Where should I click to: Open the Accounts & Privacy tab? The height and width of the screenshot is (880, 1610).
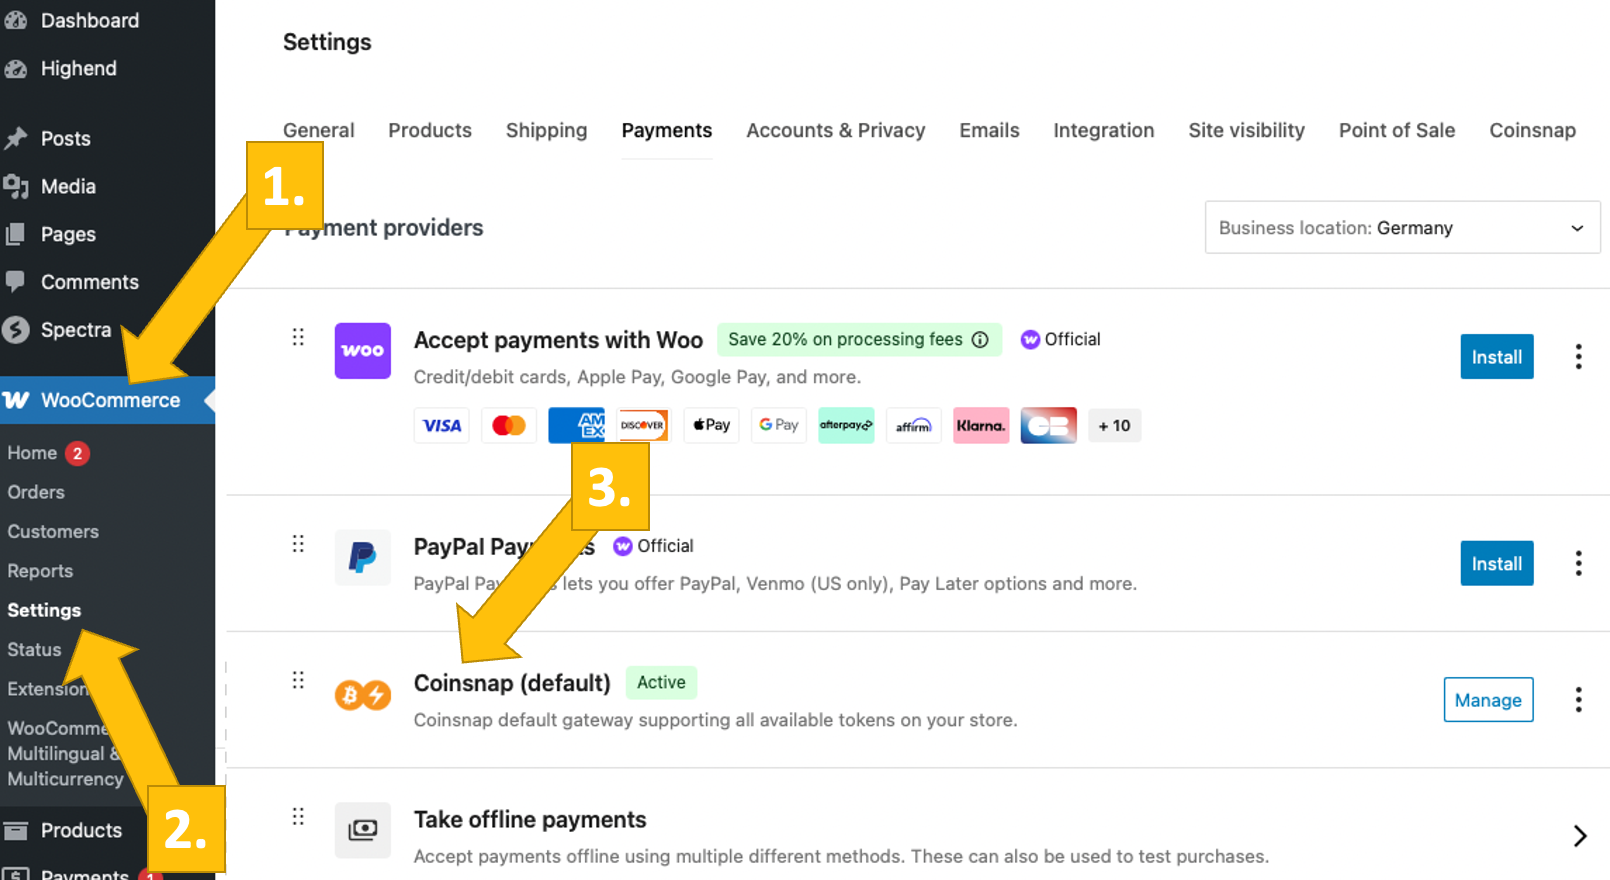click(835, 131)
